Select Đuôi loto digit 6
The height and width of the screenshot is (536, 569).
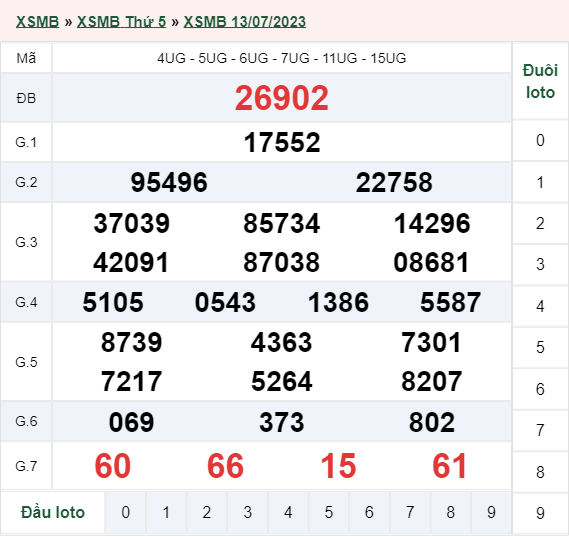(x=540, y=389)
